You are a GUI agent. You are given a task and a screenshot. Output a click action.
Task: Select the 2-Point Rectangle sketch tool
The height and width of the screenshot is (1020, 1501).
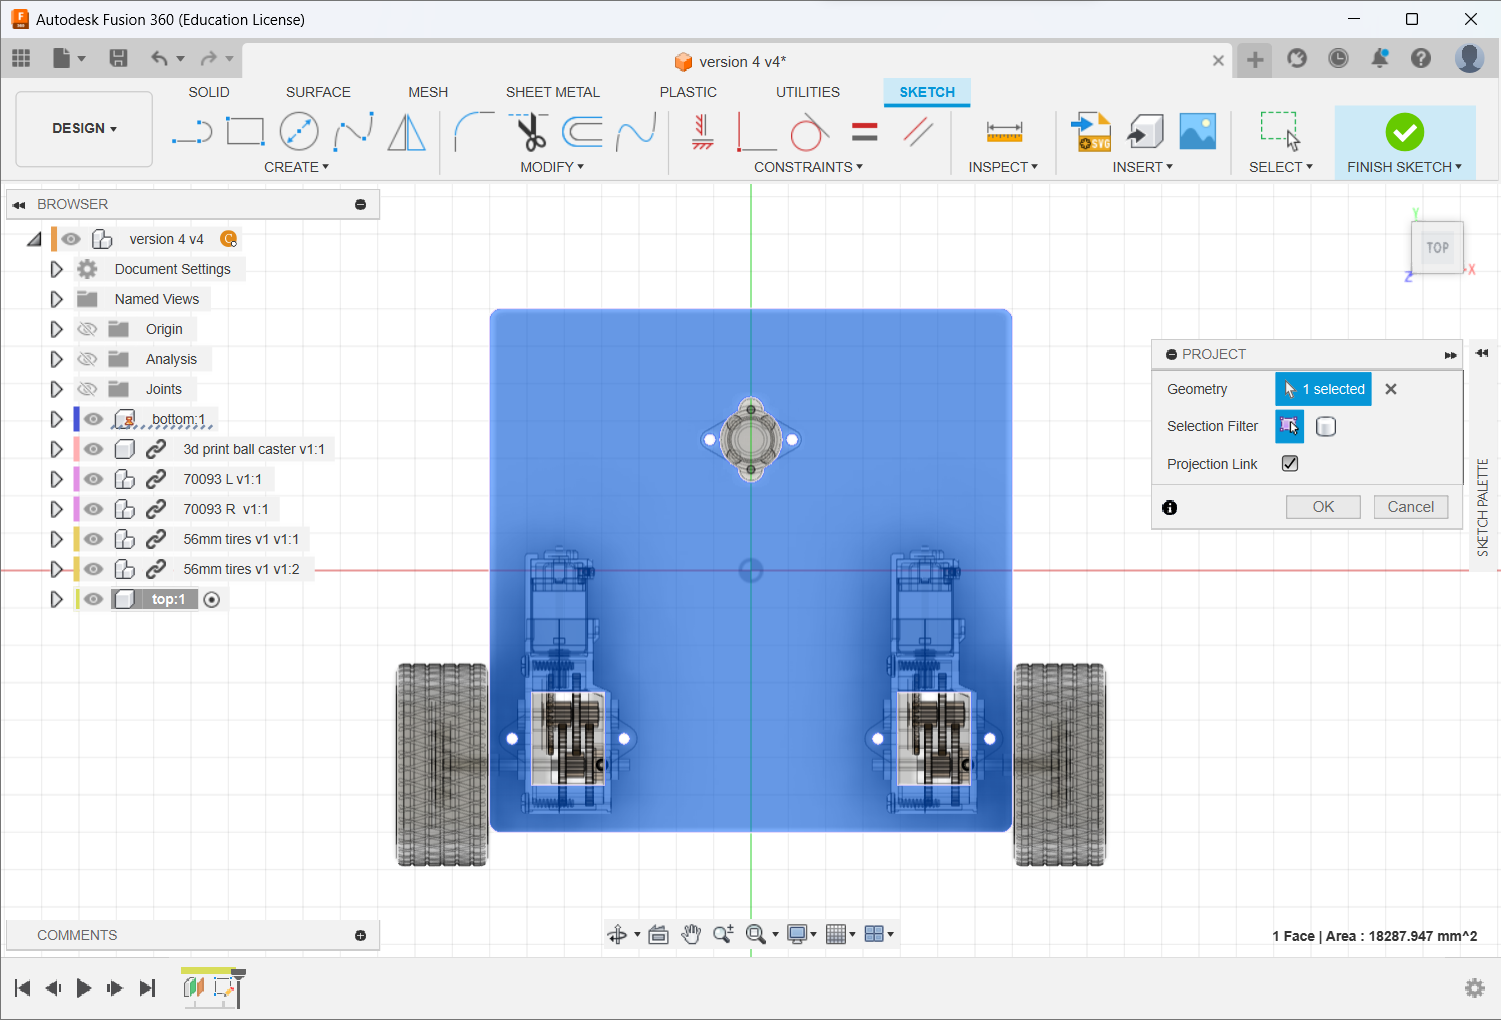[245, 132]
